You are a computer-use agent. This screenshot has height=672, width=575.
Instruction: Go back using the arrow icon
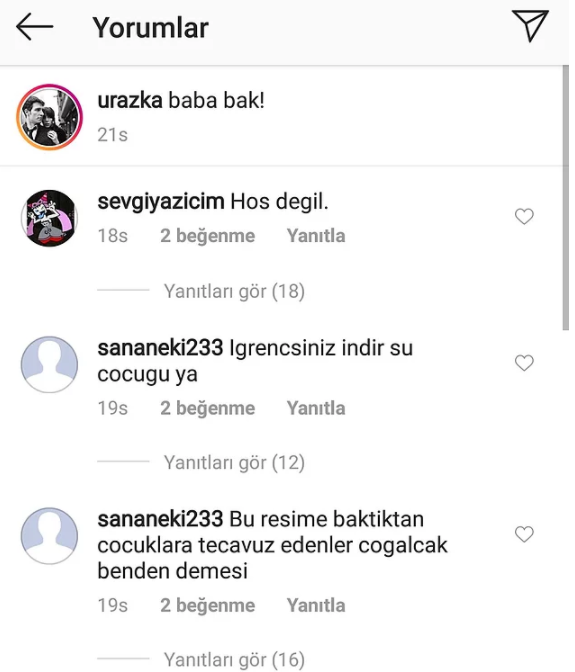click(35, 27)
